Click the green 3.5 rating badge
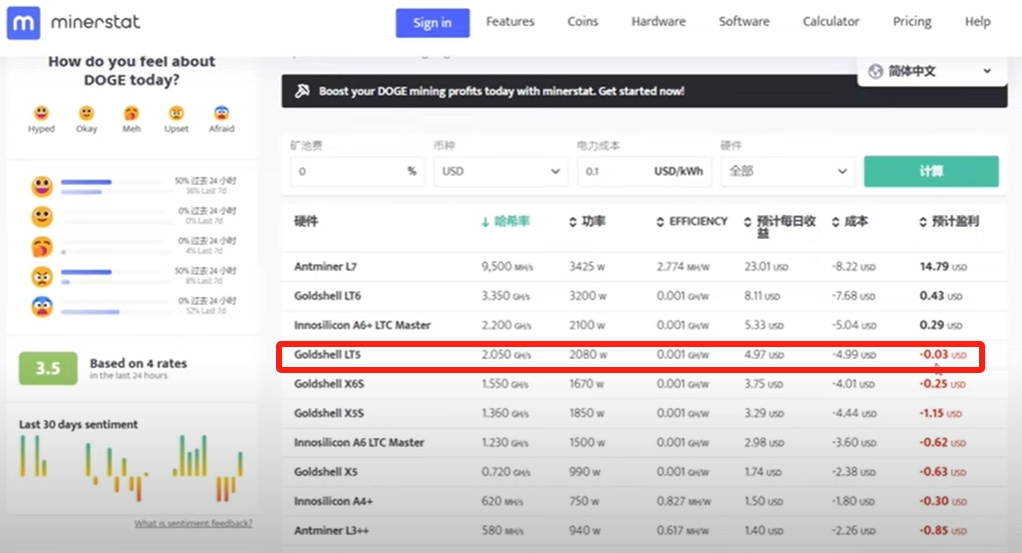Viewport: 1022px width, 553px height. click(48, 368)
